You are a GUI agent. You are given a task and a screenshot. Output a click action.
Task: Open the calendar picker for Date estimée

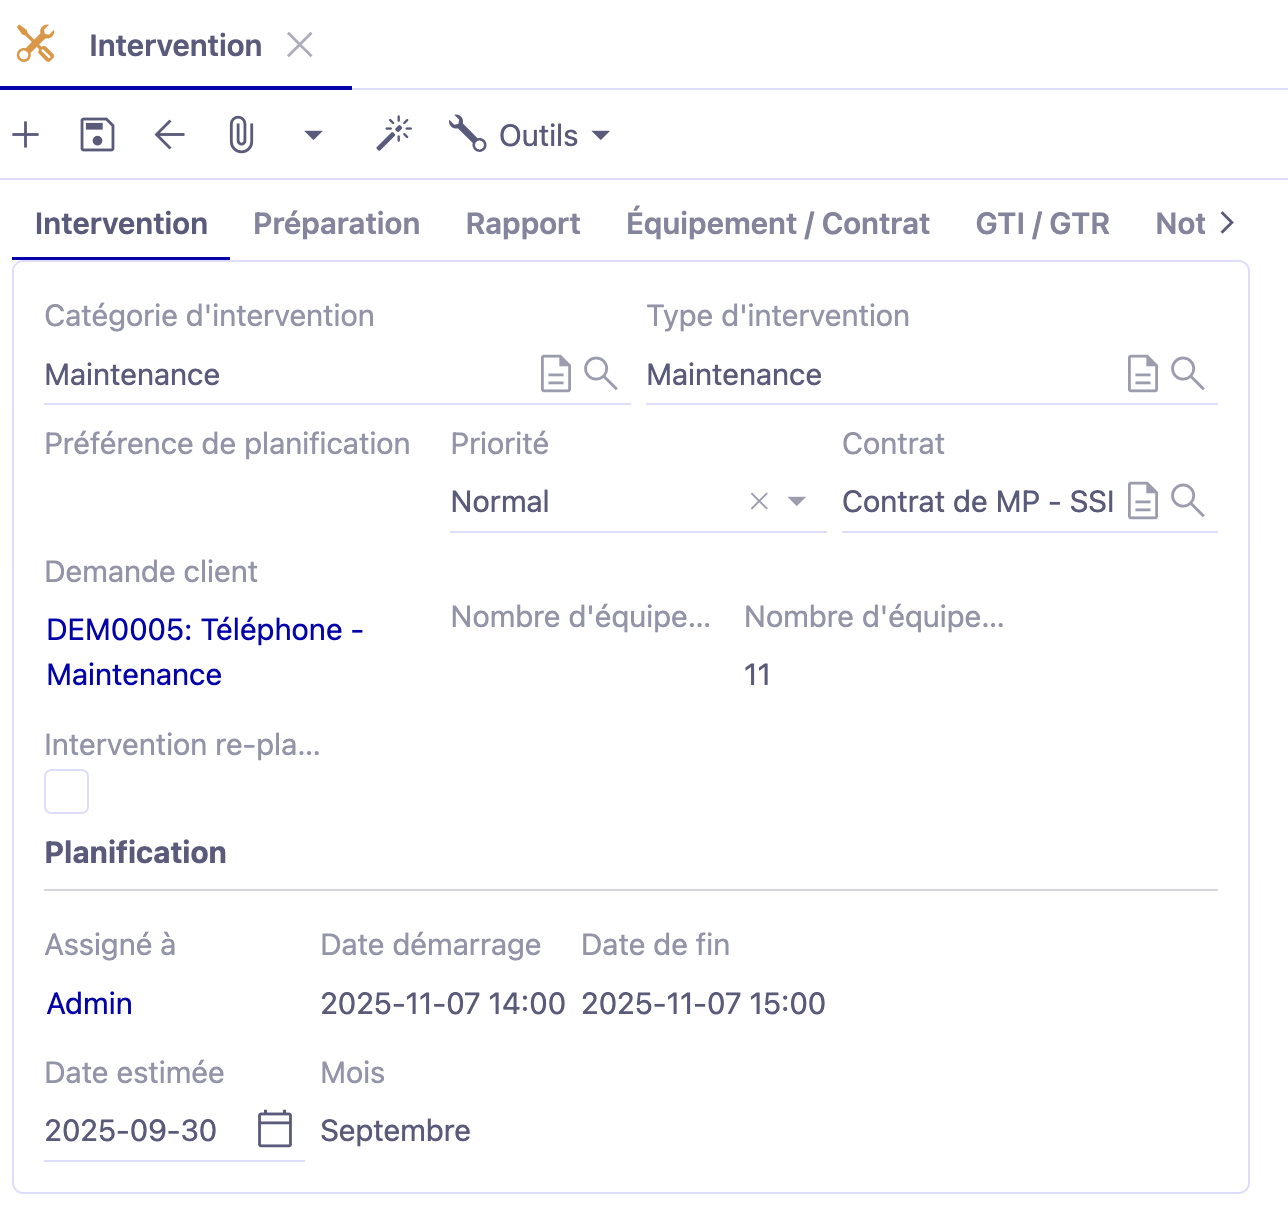275,1129
